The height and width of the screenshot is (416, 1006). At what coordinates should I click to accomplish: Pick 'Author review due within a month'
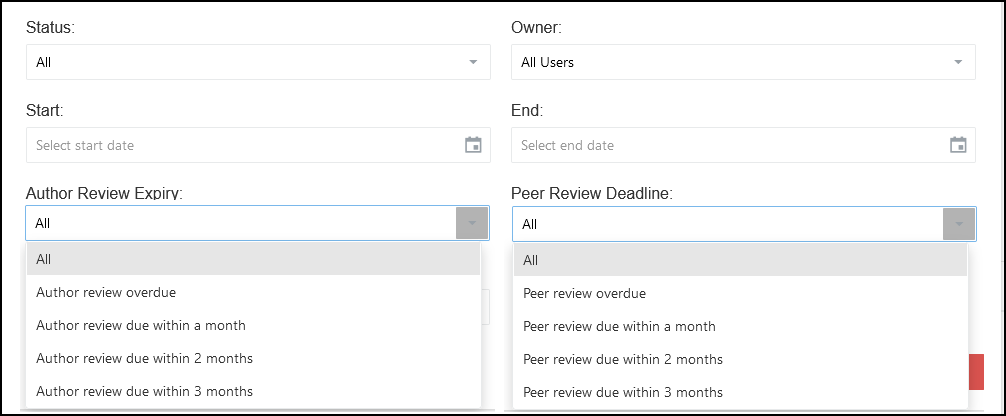click(253, 325)
